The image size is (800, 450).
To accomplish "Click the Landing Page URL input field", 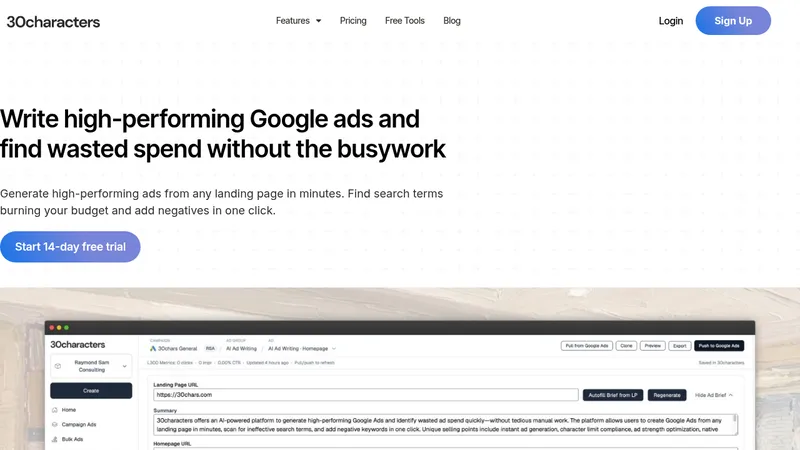I will [x=366, y=395].
